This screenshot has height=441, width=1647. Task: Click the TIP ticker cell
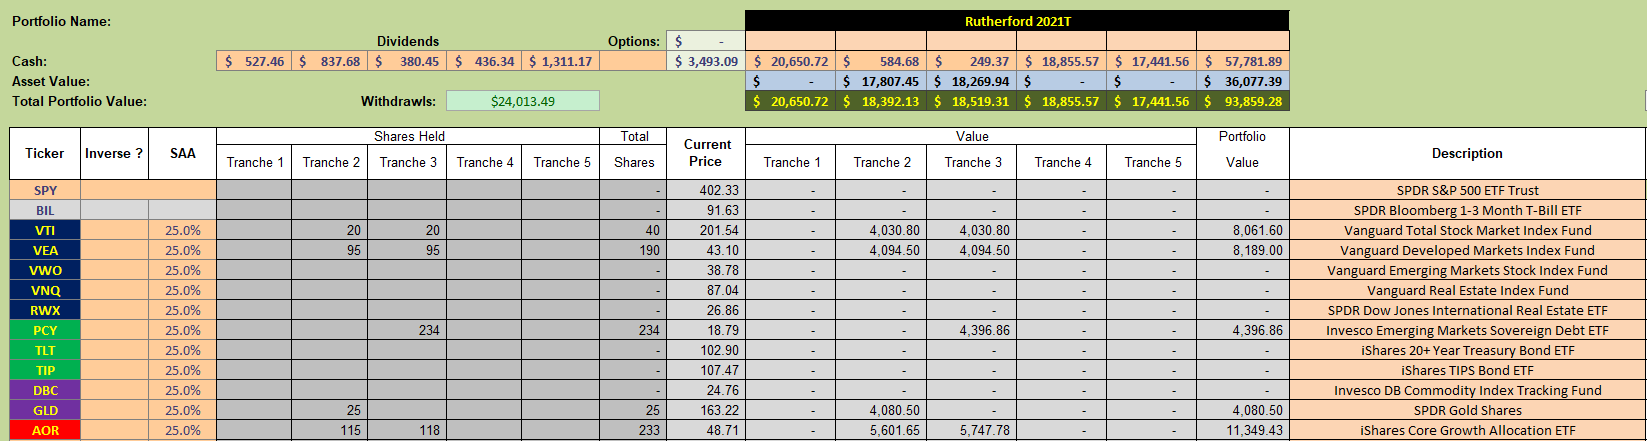click(45, 370)
